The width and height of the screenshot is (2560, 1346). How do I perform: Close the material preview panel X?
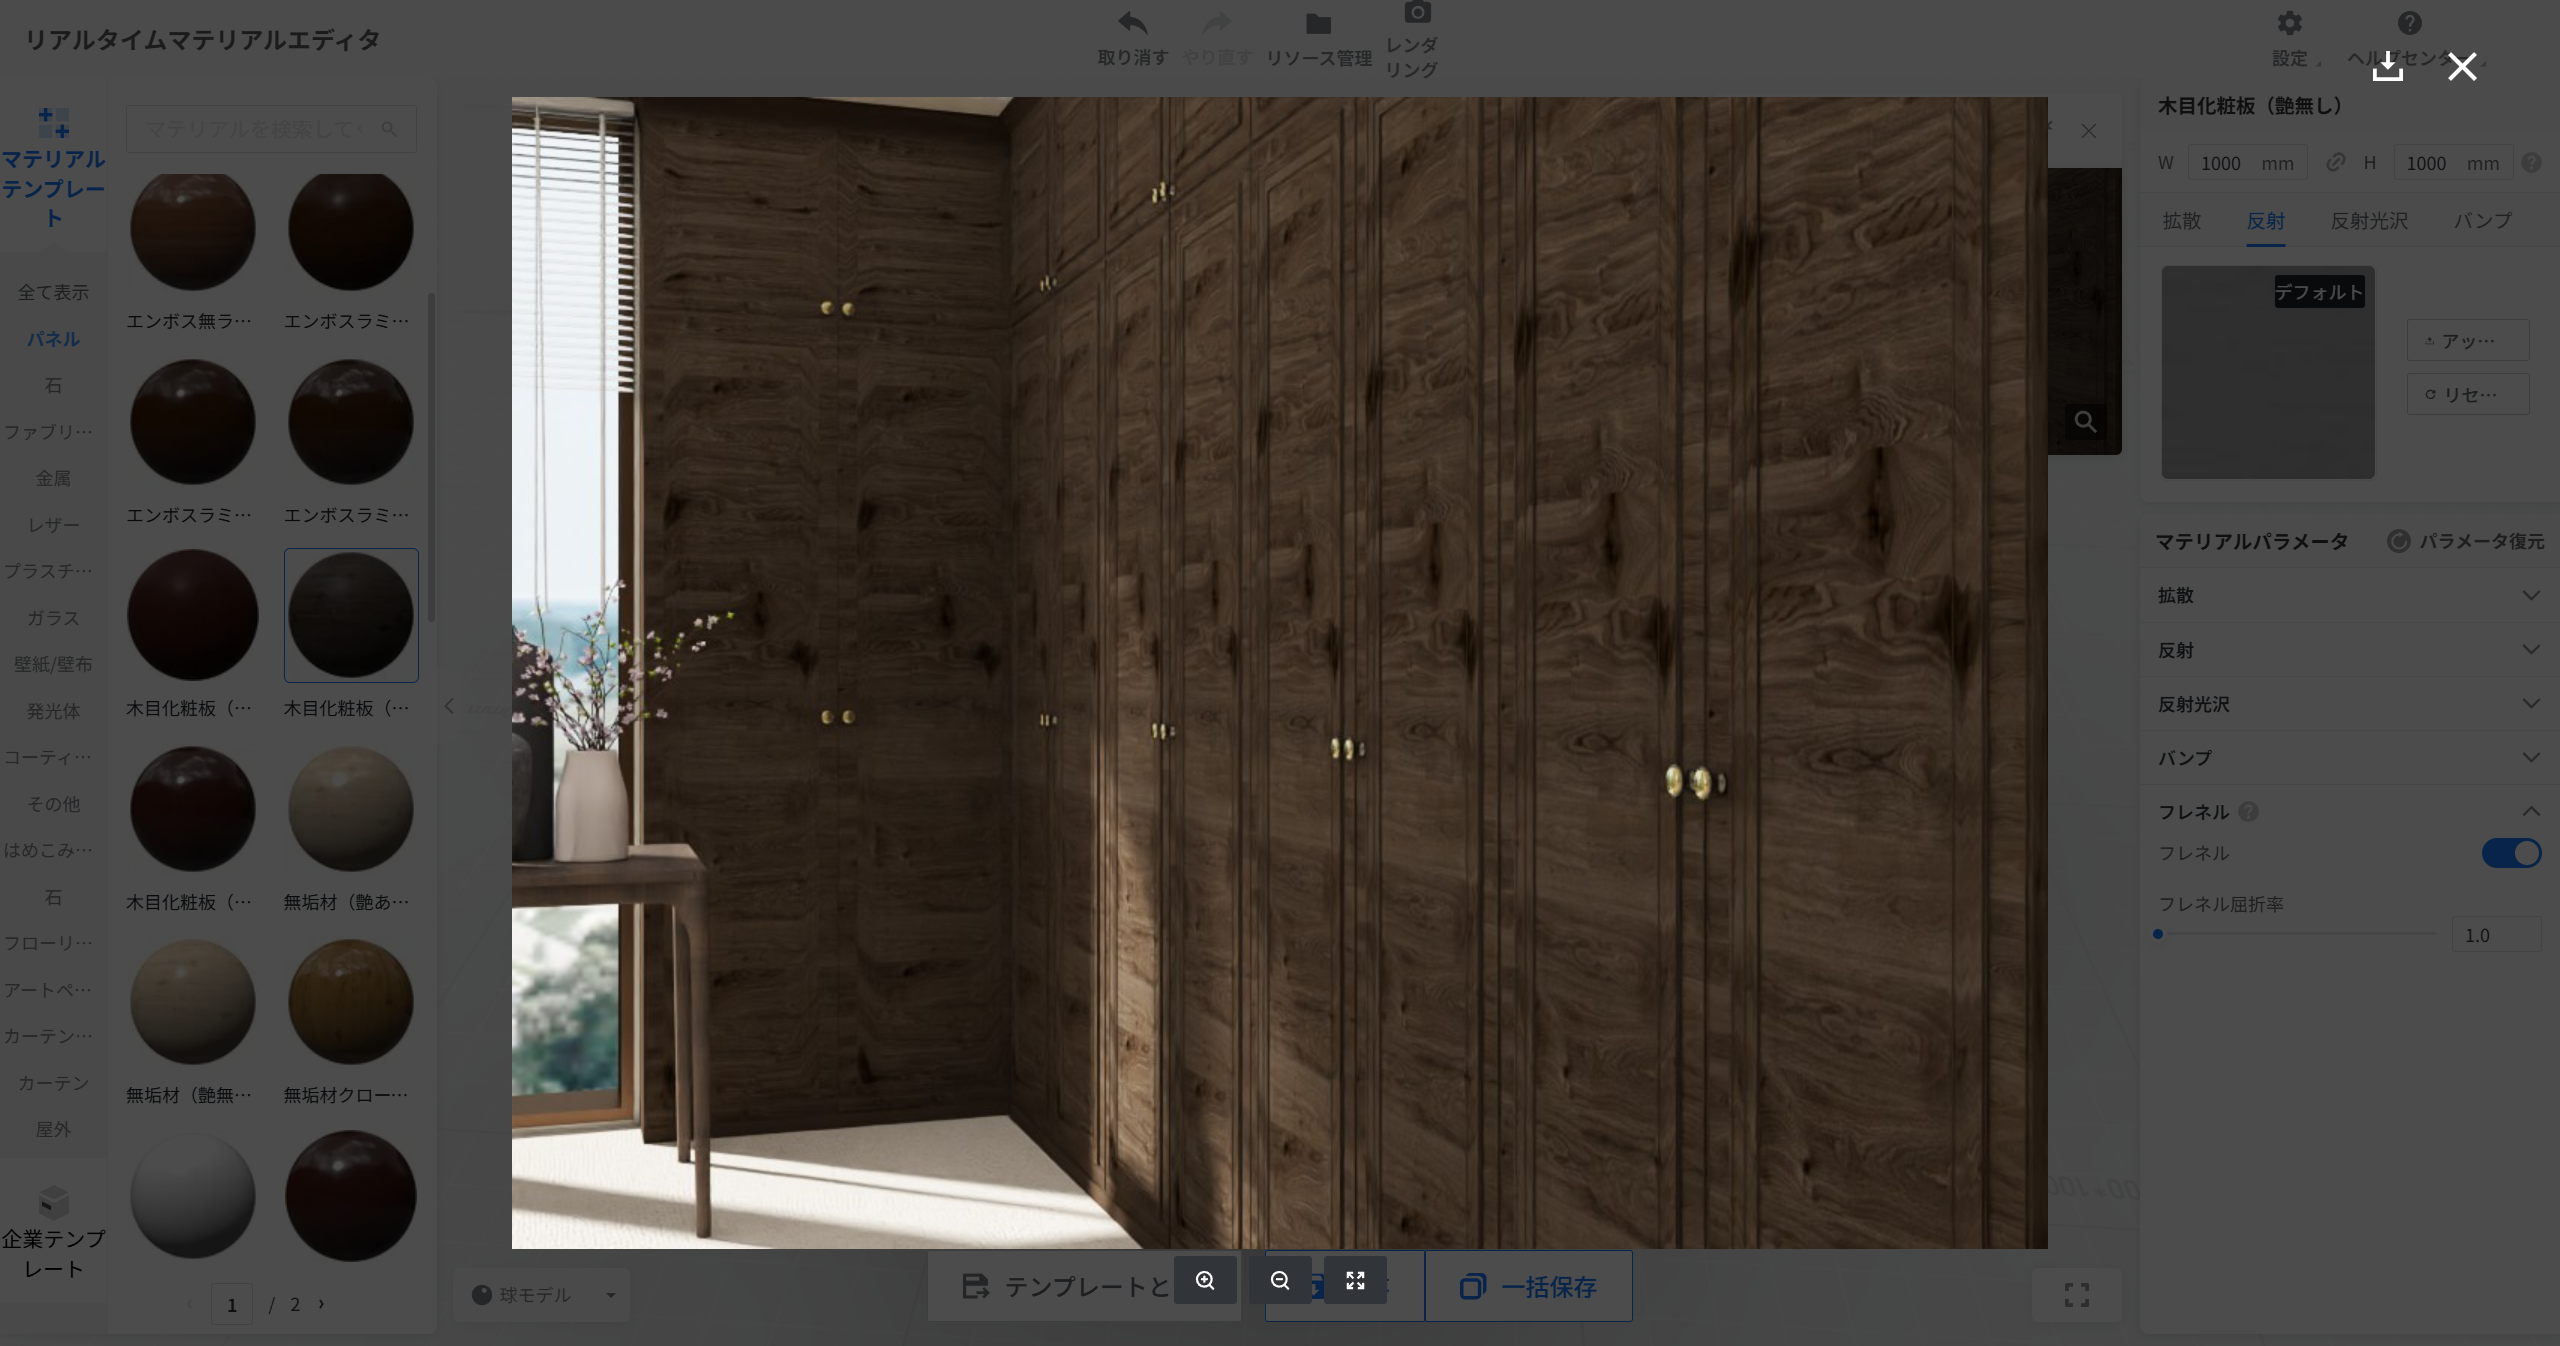click(2088, 131)
